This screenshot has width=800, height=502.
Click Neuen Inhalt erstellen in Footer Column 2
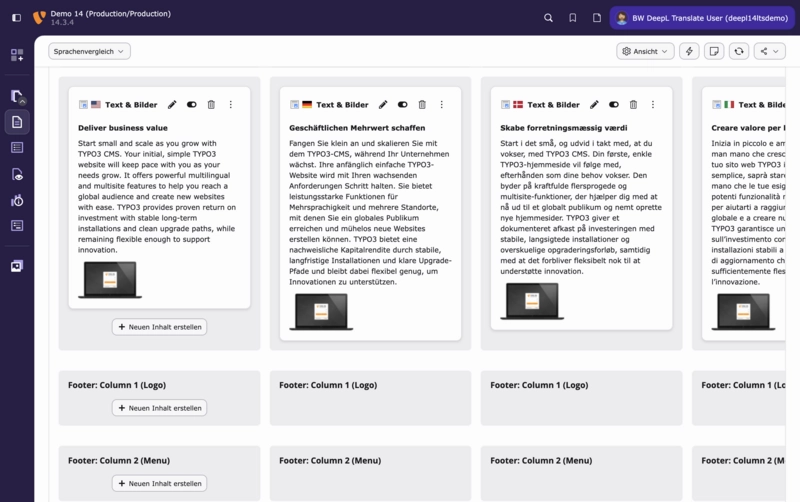pyautogui.click(x=160, y=484)
